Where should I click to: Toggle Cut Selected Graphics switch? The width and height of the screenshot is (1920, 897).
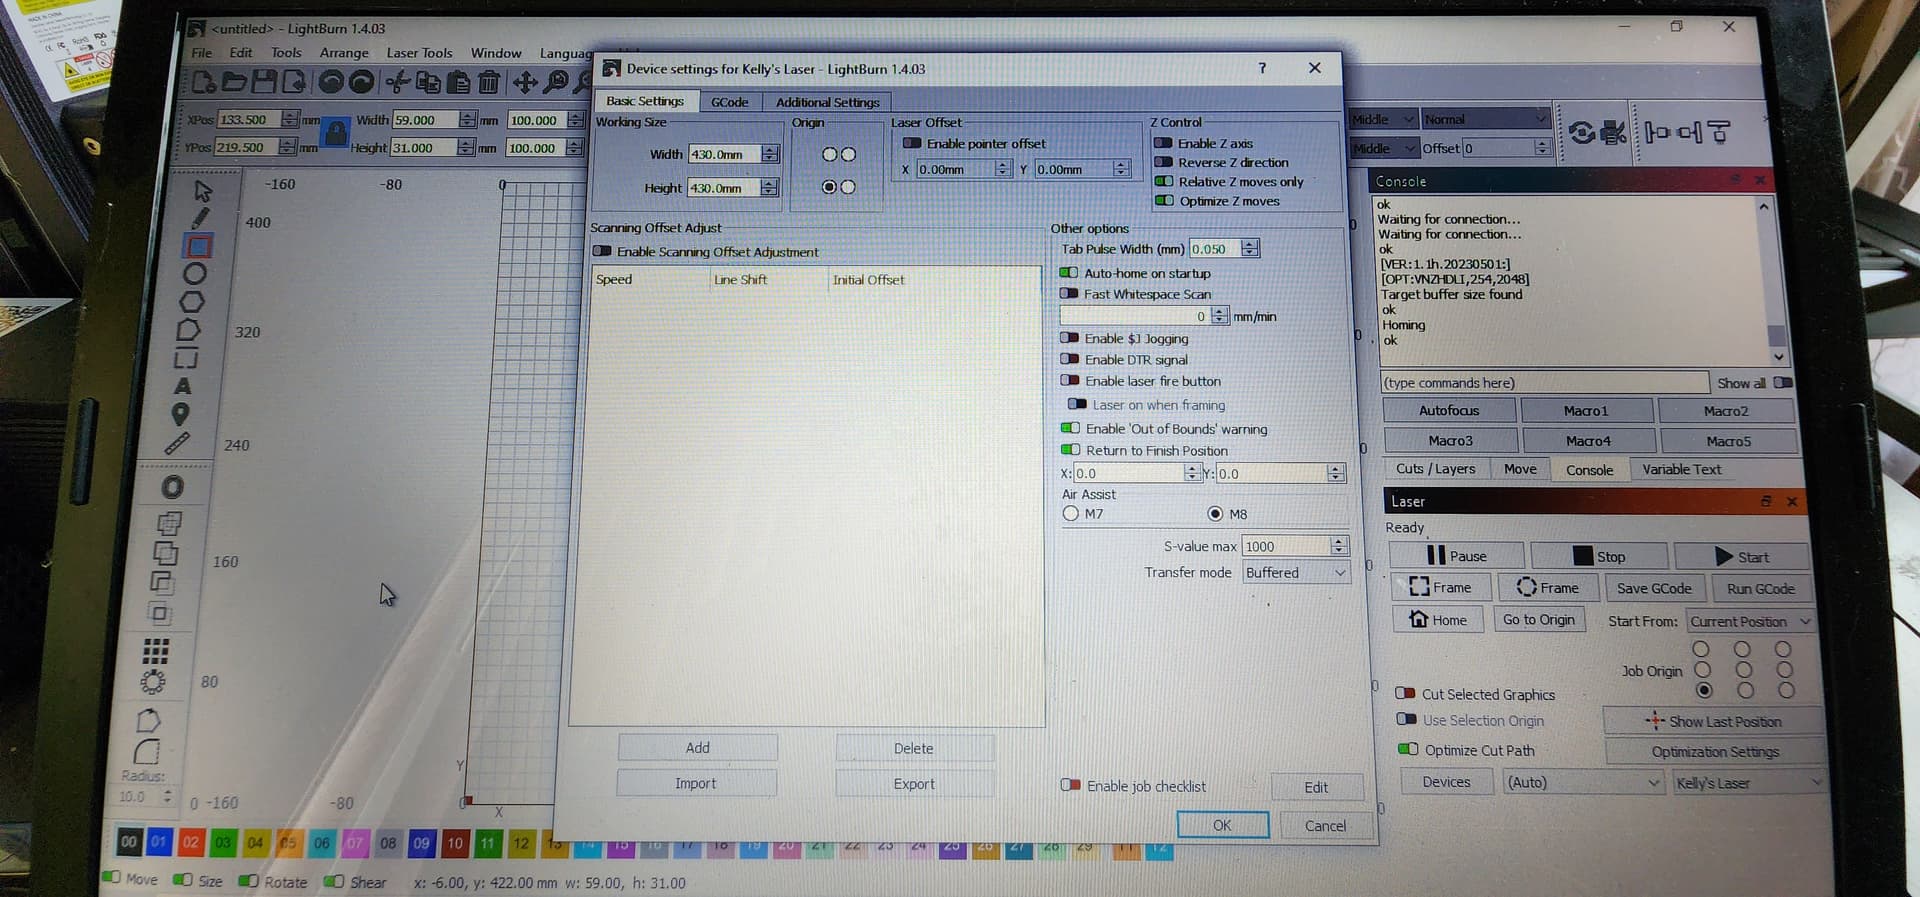click(1405, 693)
